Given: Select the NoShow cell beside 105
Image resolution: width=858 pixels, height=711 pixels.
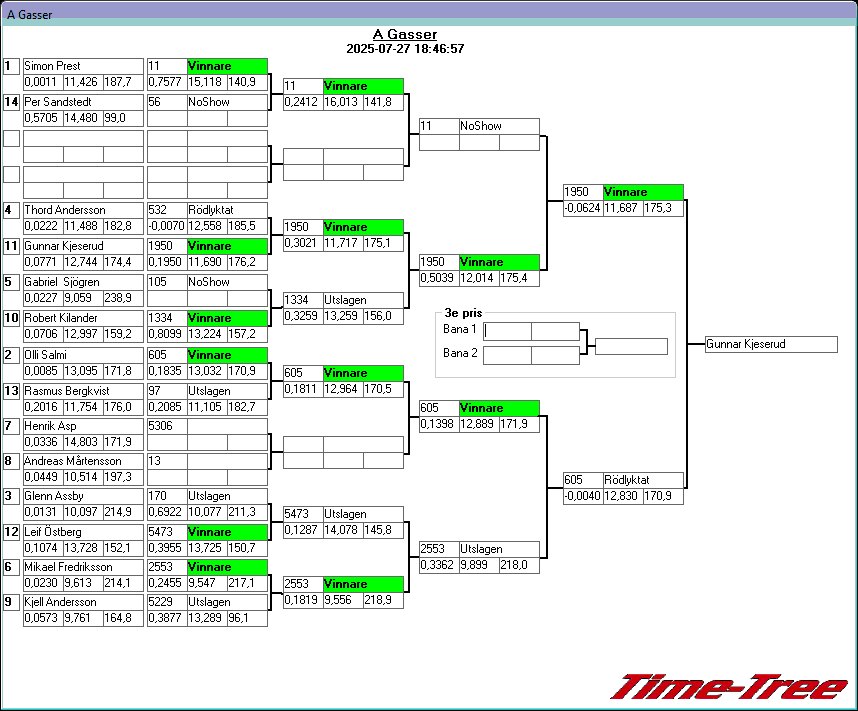Looking at the screenshot, I should (x=227, y=282).
